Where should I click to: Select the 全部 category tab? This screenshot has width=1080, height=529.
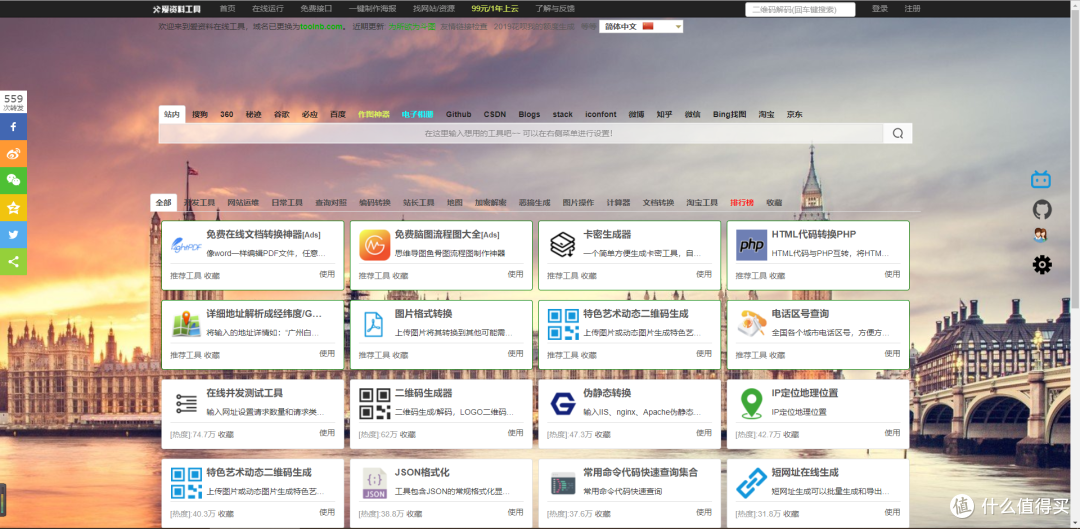(163, 203)
